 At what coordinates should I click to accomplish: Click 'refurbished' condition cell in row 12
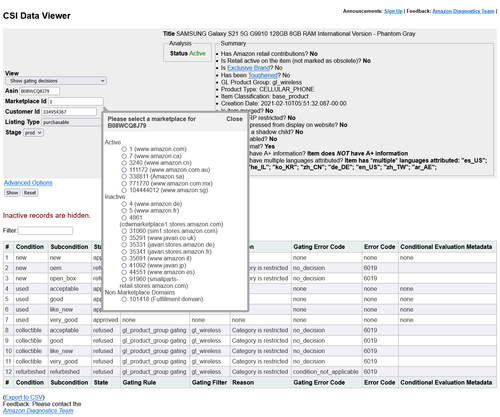[x=30, y=372]
